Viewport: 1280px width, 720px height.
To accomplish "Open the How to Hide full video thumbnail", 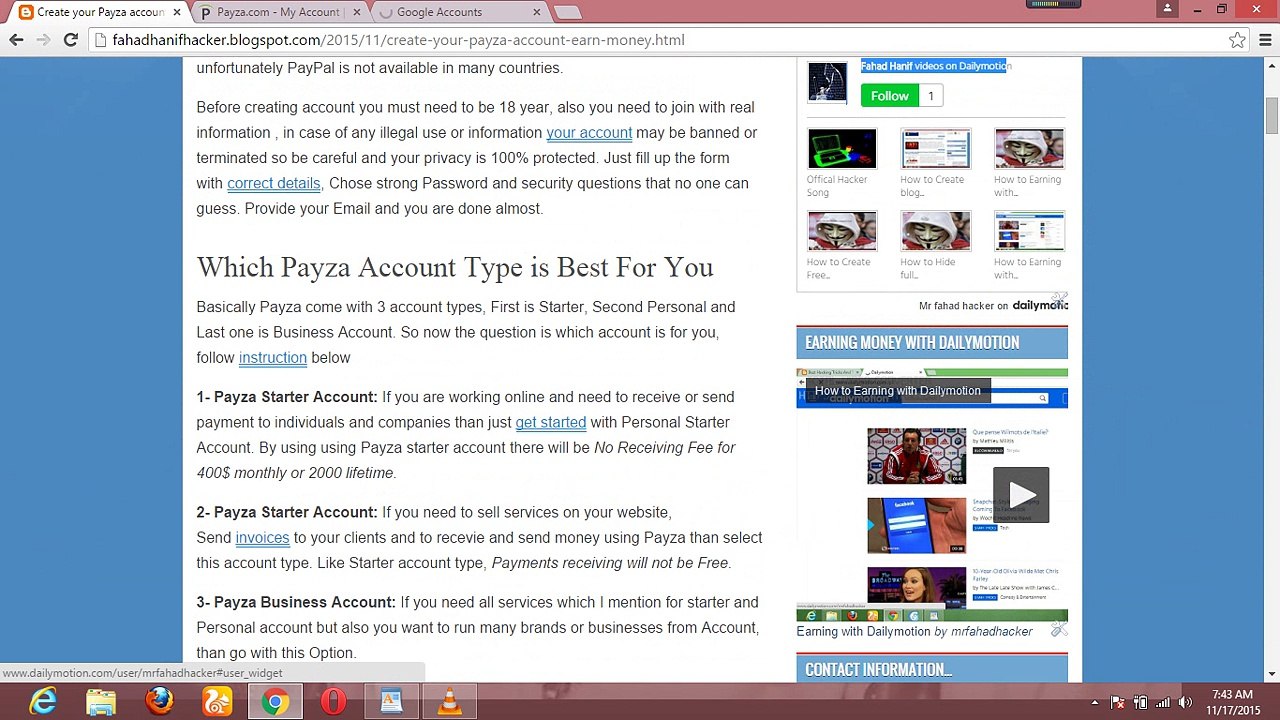I will click(x=935, y=231).
